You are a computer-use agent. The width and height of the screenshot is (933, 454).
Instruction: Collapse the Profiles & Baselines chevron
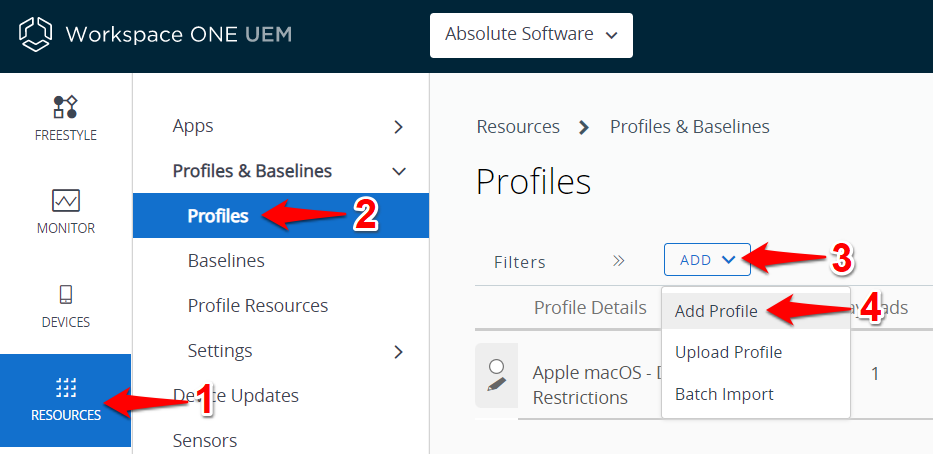(399, 172)
